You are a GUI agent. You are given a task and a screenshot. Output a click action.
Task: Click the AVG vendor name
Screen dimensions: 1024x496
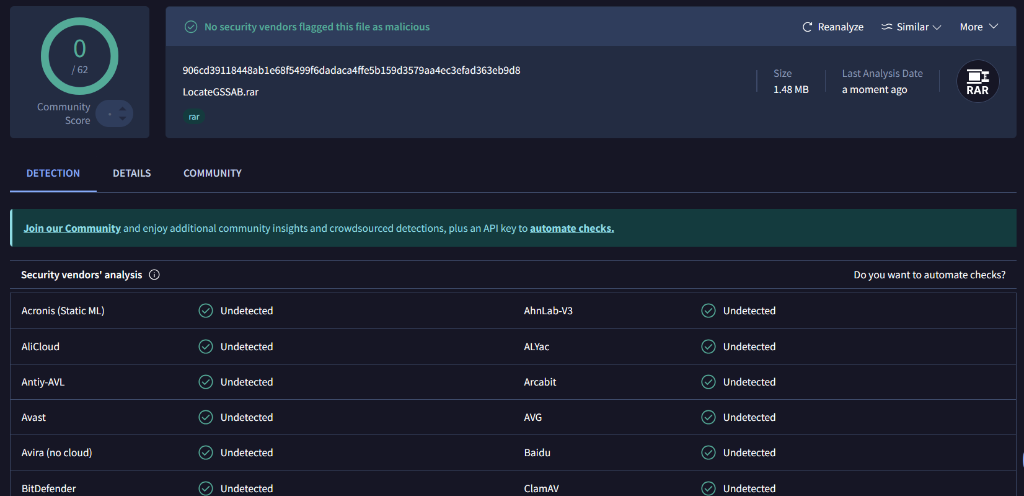pos(533,417)
